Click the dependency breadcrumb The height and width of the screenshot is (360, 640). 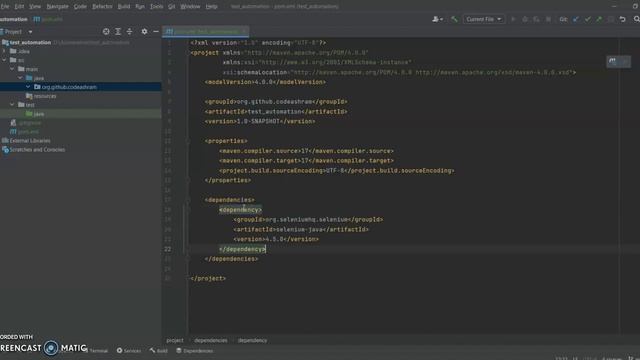(252, 340)
